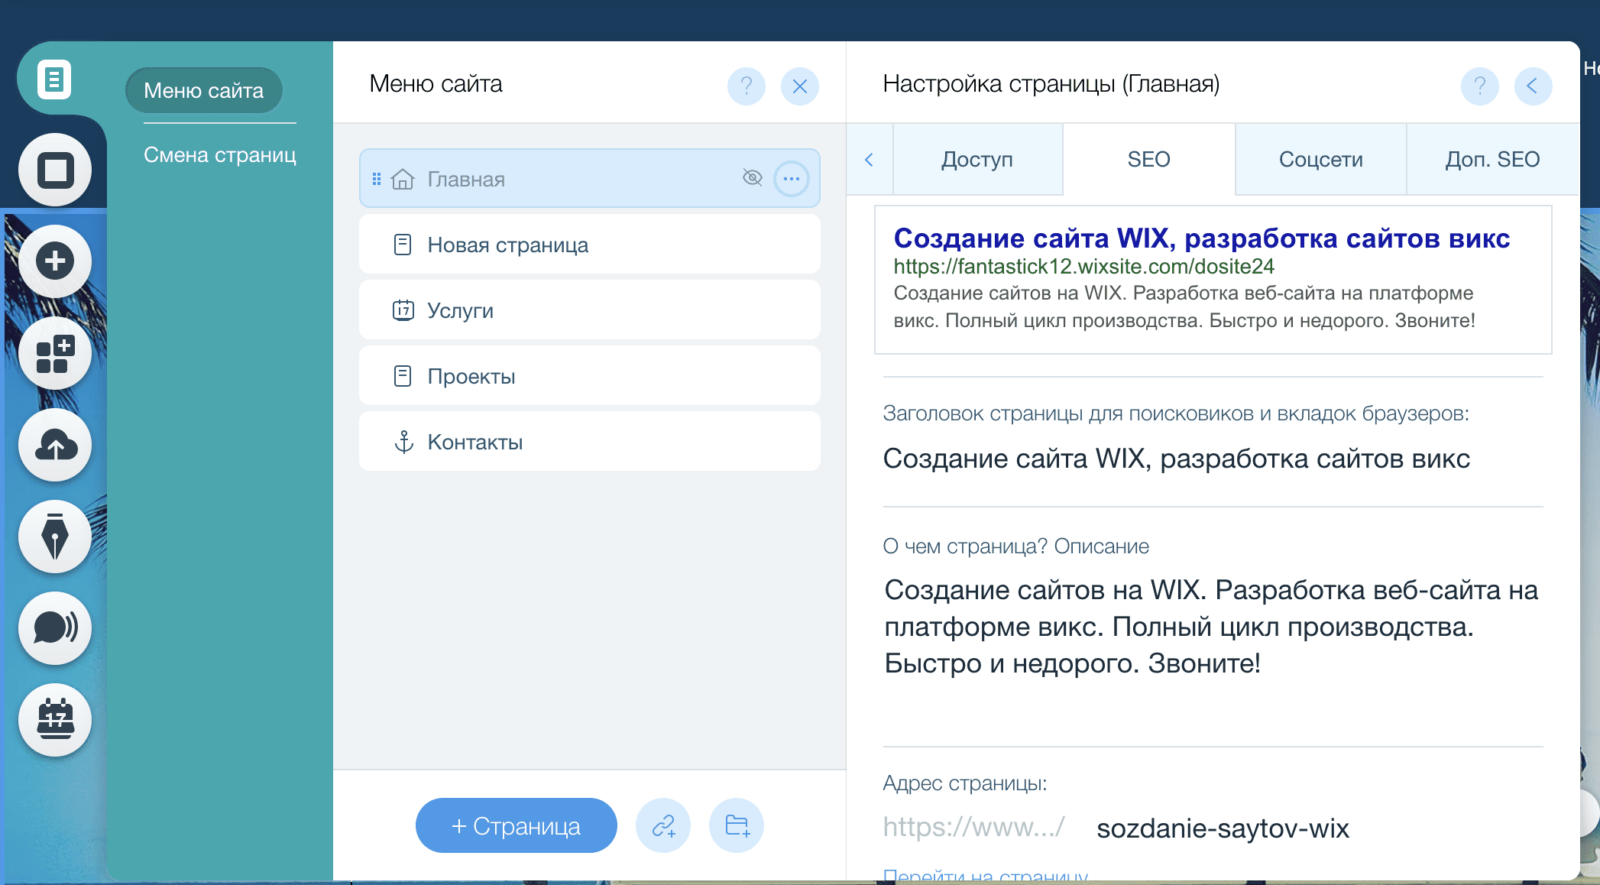Open Смена страниц transitions section
Viewport: 1600px width, 885px height.
pos(220,155)
